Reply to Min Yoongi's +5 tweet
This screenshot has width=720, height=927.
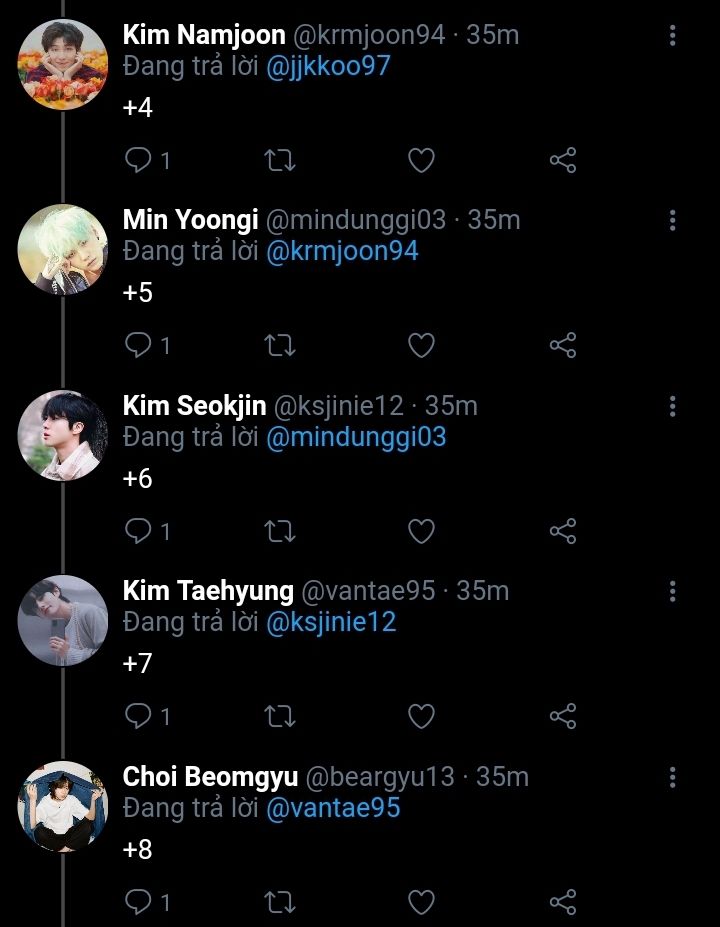click(138, 346)
